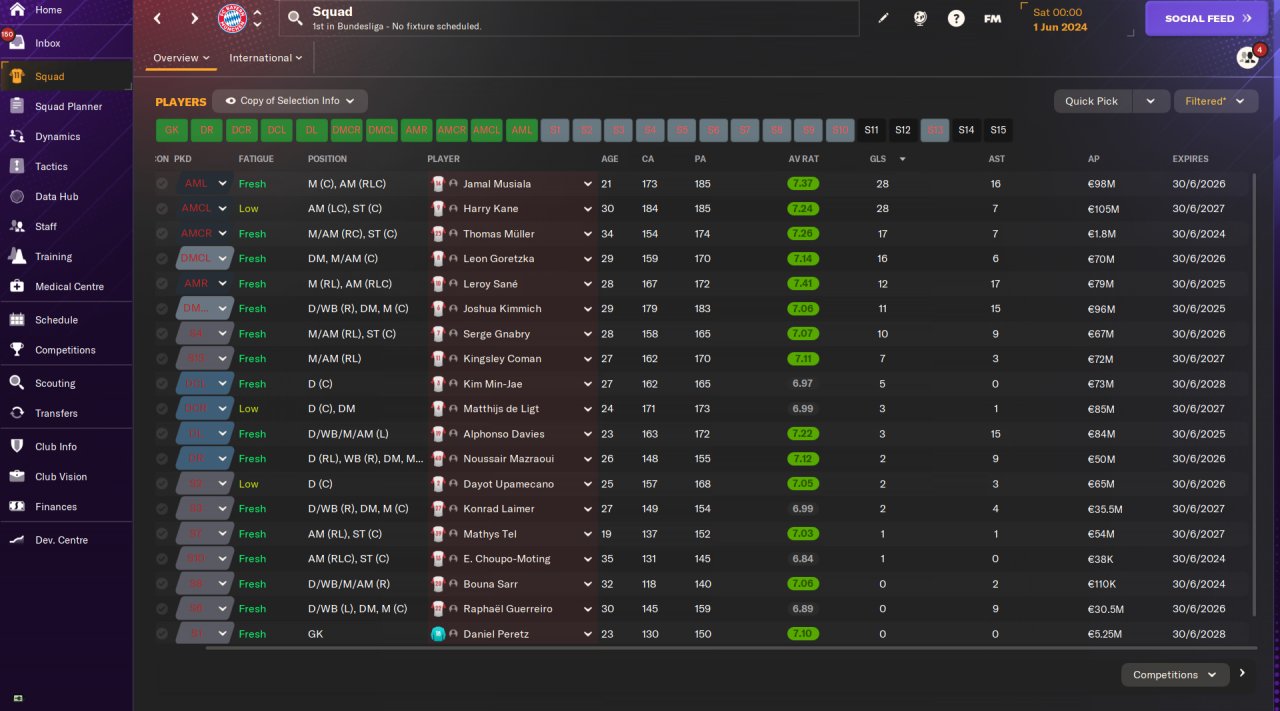Viewport: 1280px width, 711px height.
Task: Open the Overview tab menu
Action: (181, 58)
